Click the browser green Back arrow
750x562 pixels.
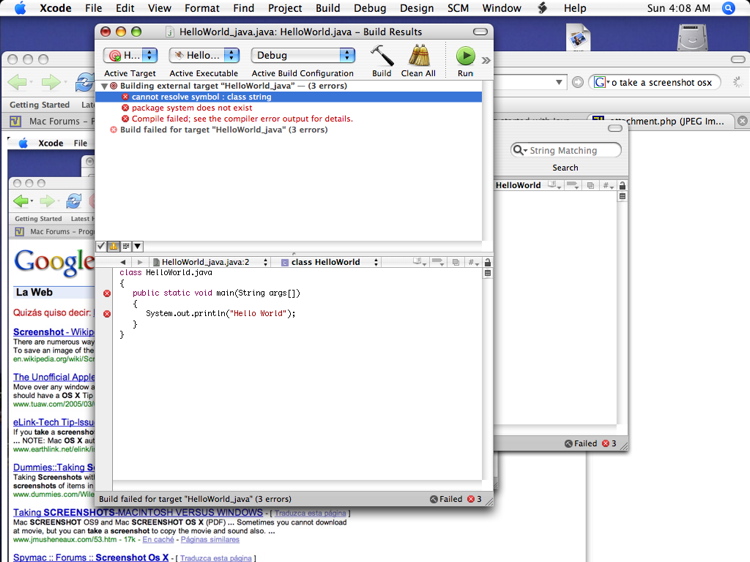pyautogui.click(x=19, y=82)
